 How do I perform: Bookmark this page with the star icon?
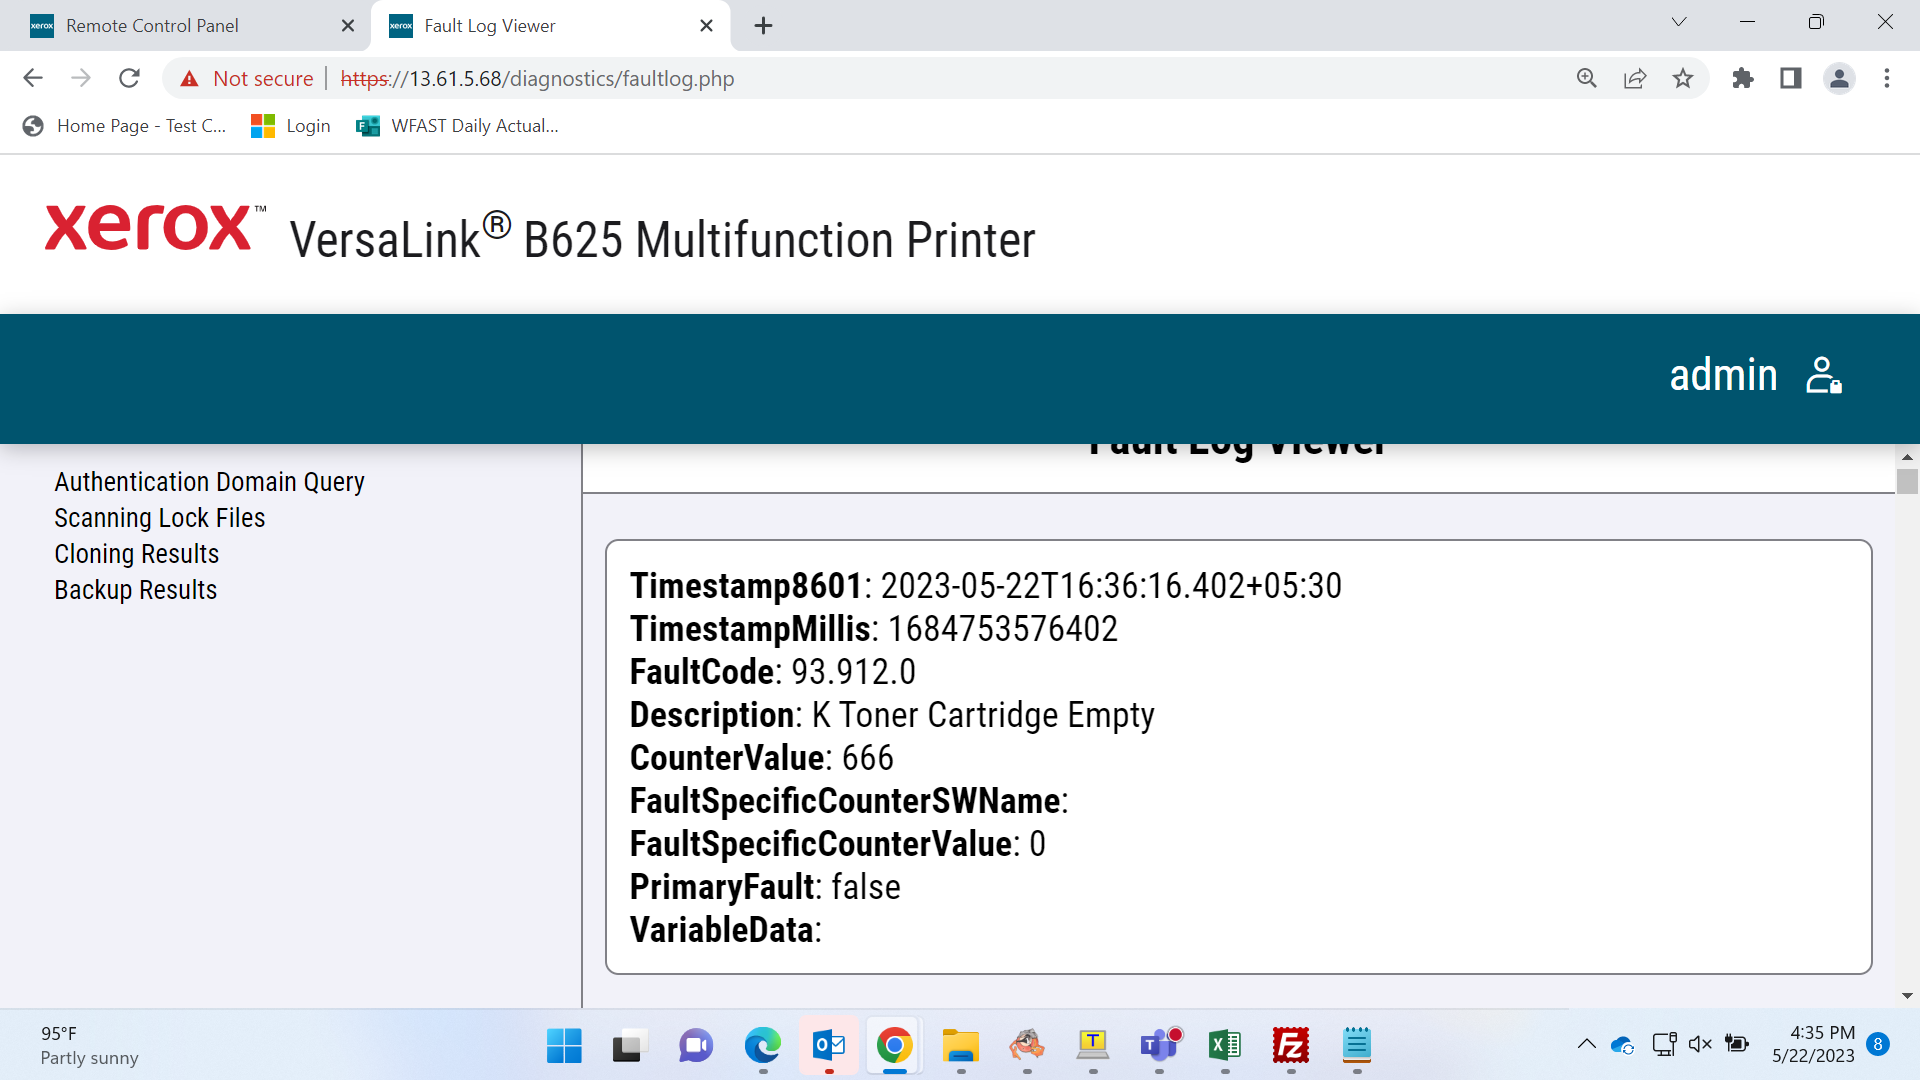(x=1683, y=78)
